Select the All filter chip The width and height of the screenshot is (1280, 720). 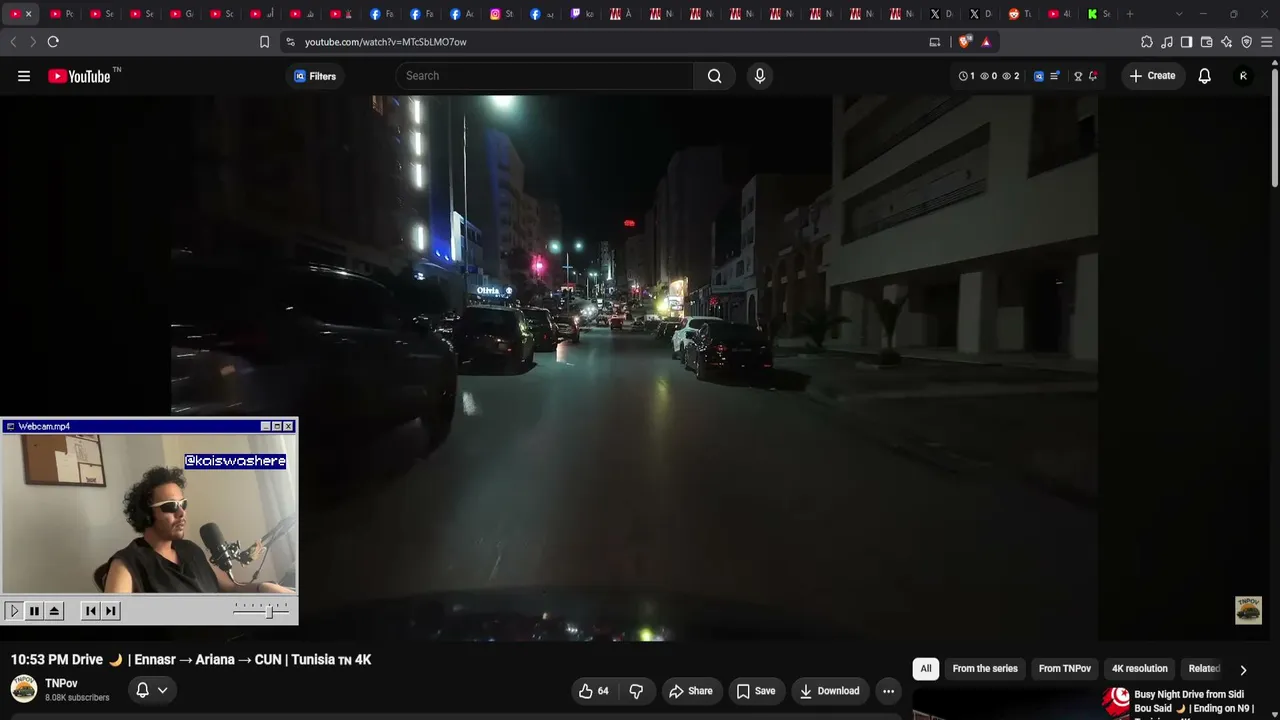[x=926, y=669]
